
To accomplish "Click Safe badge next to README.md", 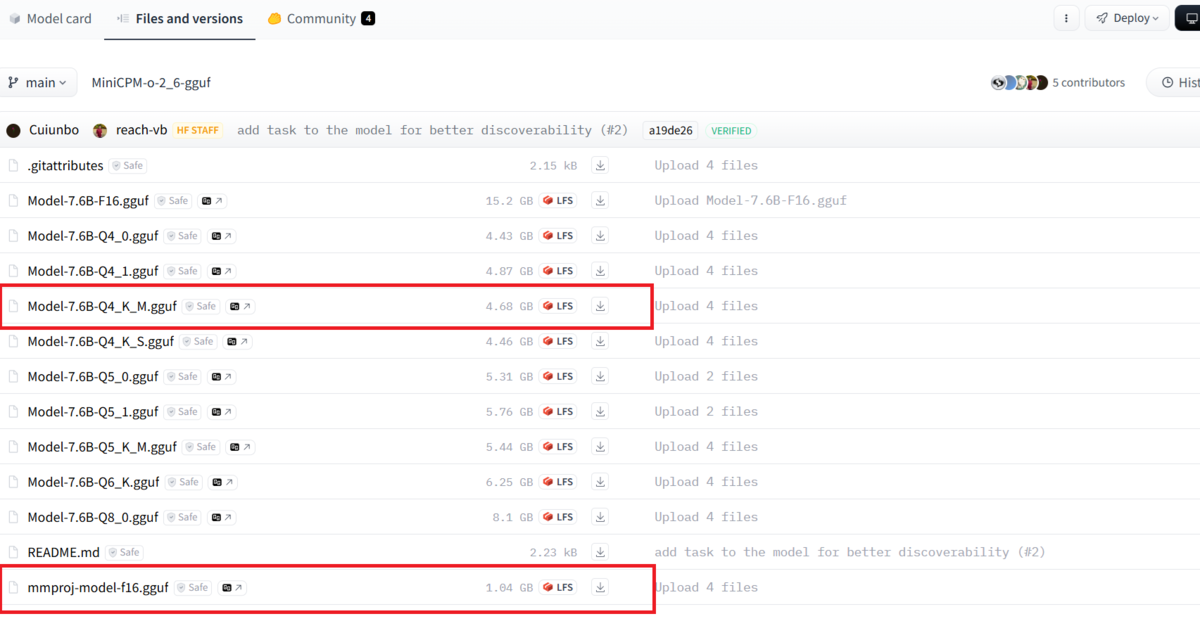I will point(124,552).
